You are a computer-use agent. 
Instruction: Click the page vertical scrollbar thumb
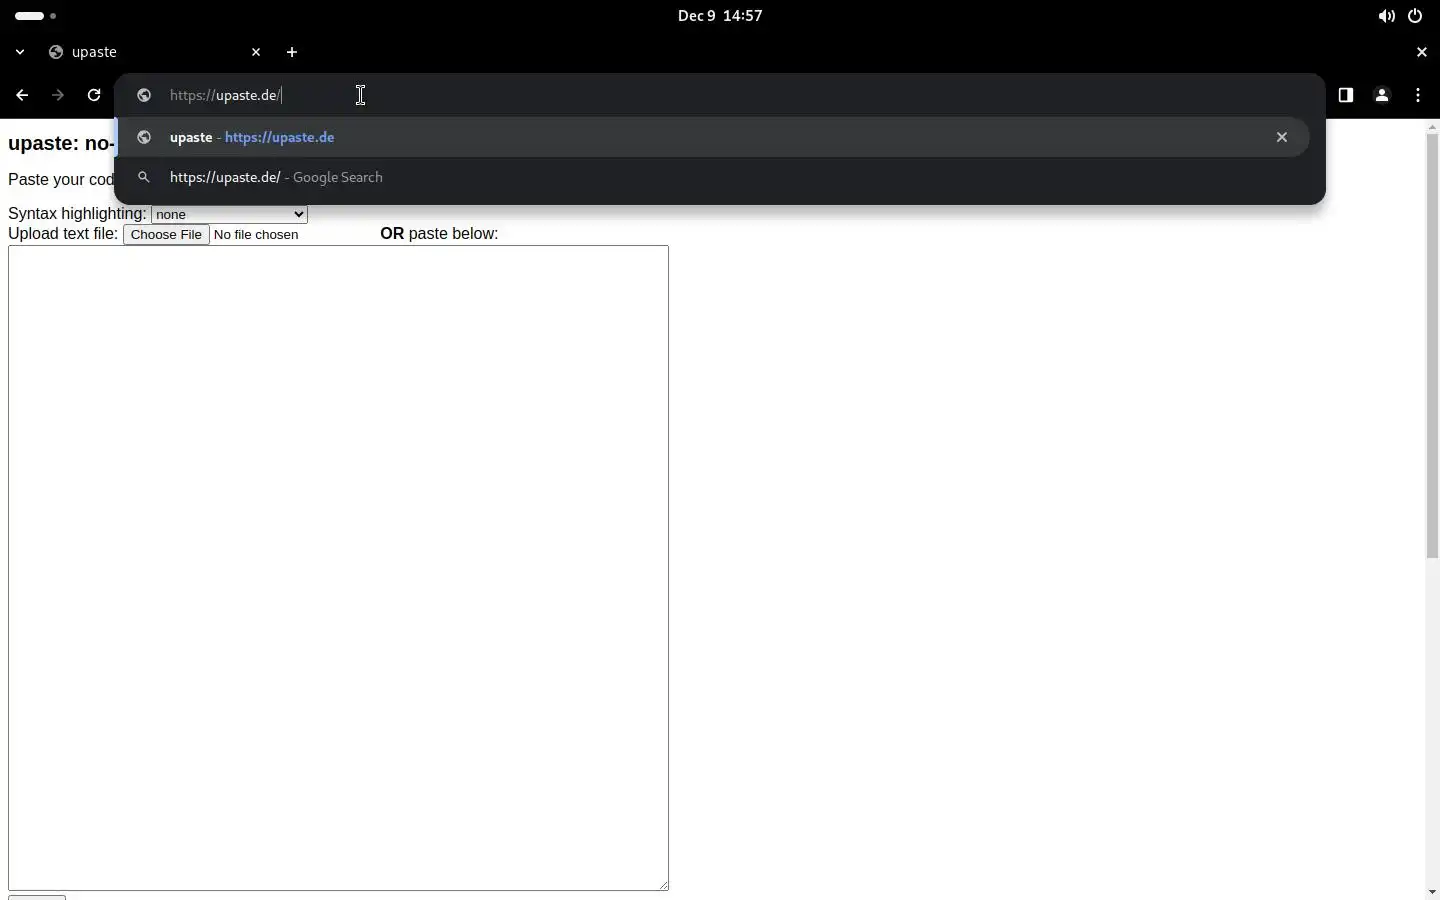(1432, 345)
